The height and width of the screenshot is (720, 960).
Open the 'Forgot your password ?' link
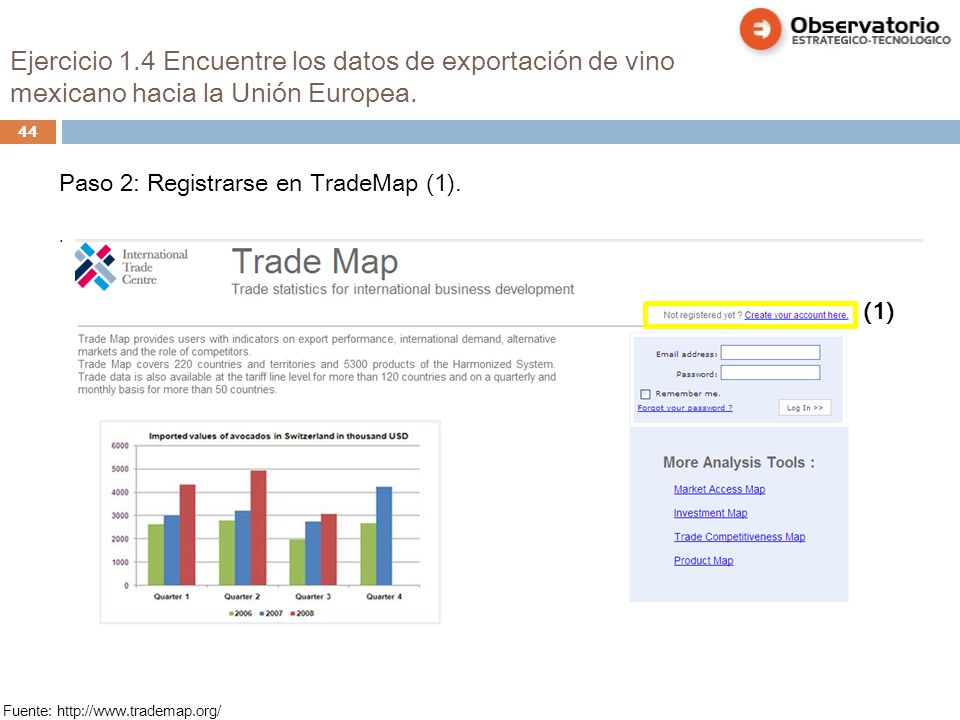[684, 408]
